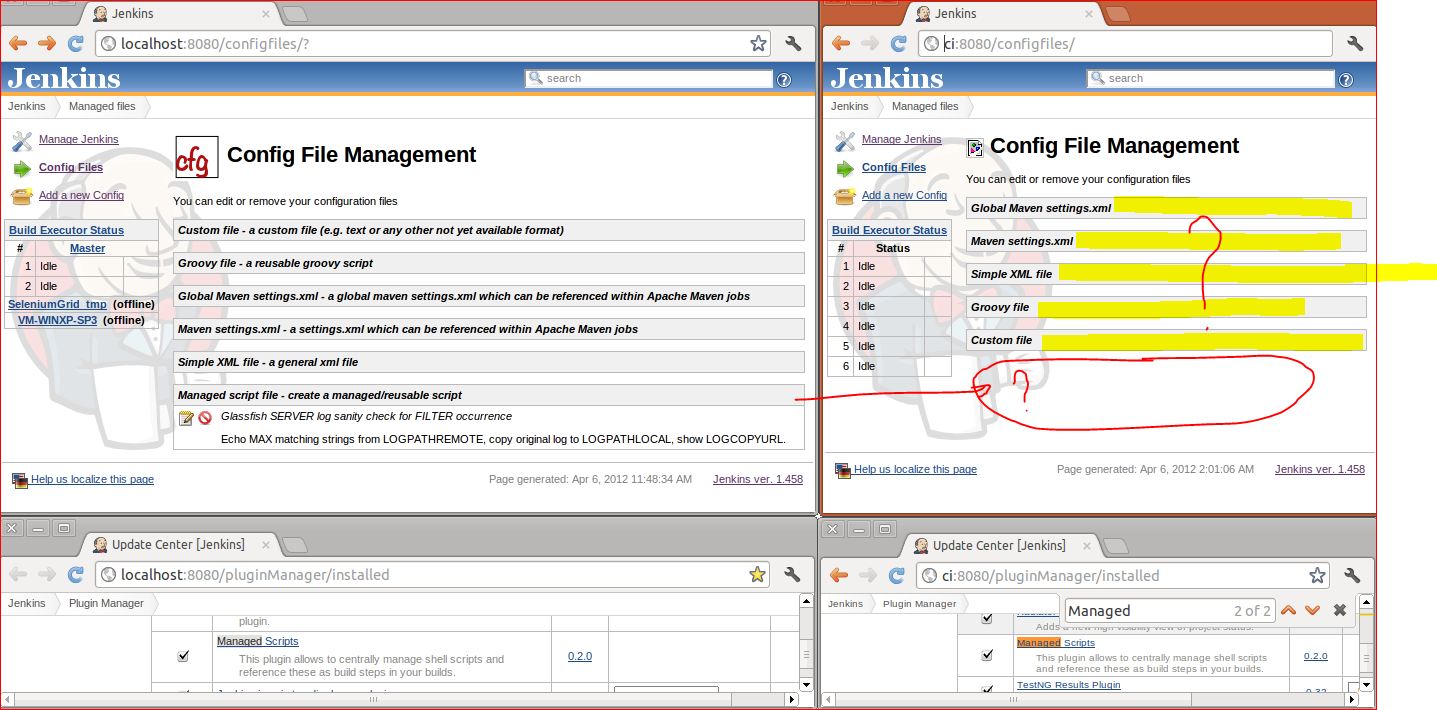Toggle the Managed Scripts checkbox in the ci window
This screenshot has height=710, width=1437.
pos(987,655)
